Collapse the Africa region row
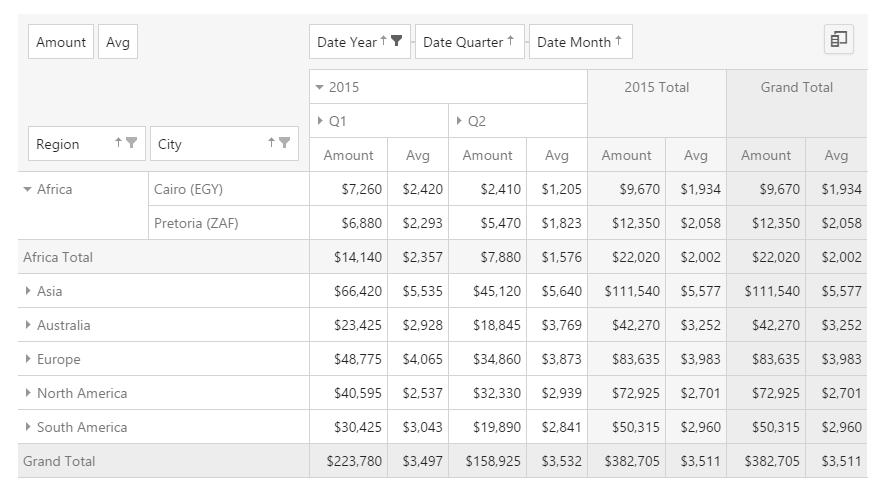 coord(28,189)
